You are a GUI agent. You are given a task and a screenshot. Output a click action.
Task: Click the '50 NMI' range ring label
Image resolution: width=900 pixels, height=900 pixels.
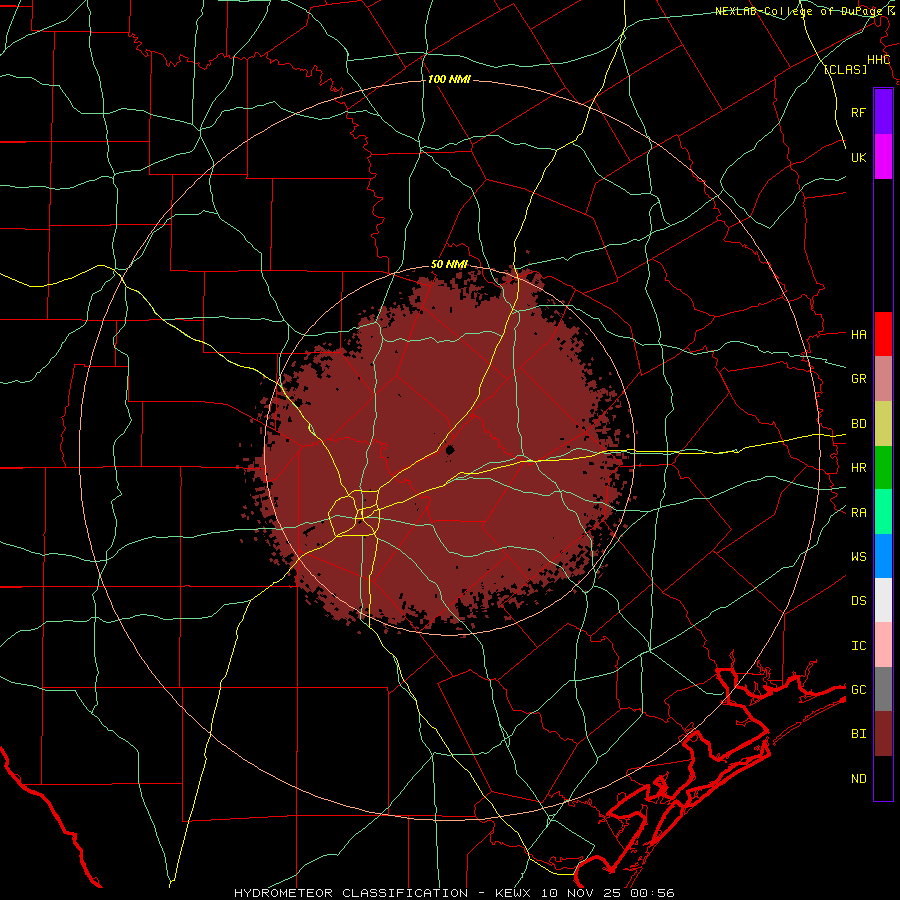click(449, 264)
